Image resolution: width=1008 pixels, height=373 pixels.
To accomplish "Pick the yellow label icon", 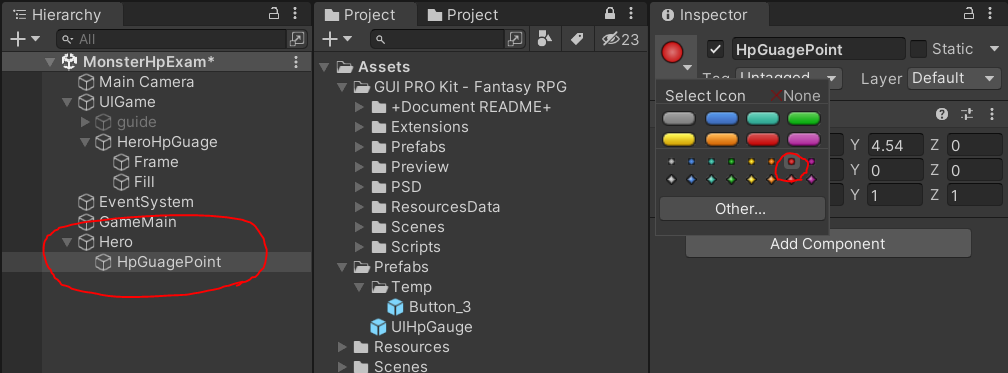I will tap(679, 139).
